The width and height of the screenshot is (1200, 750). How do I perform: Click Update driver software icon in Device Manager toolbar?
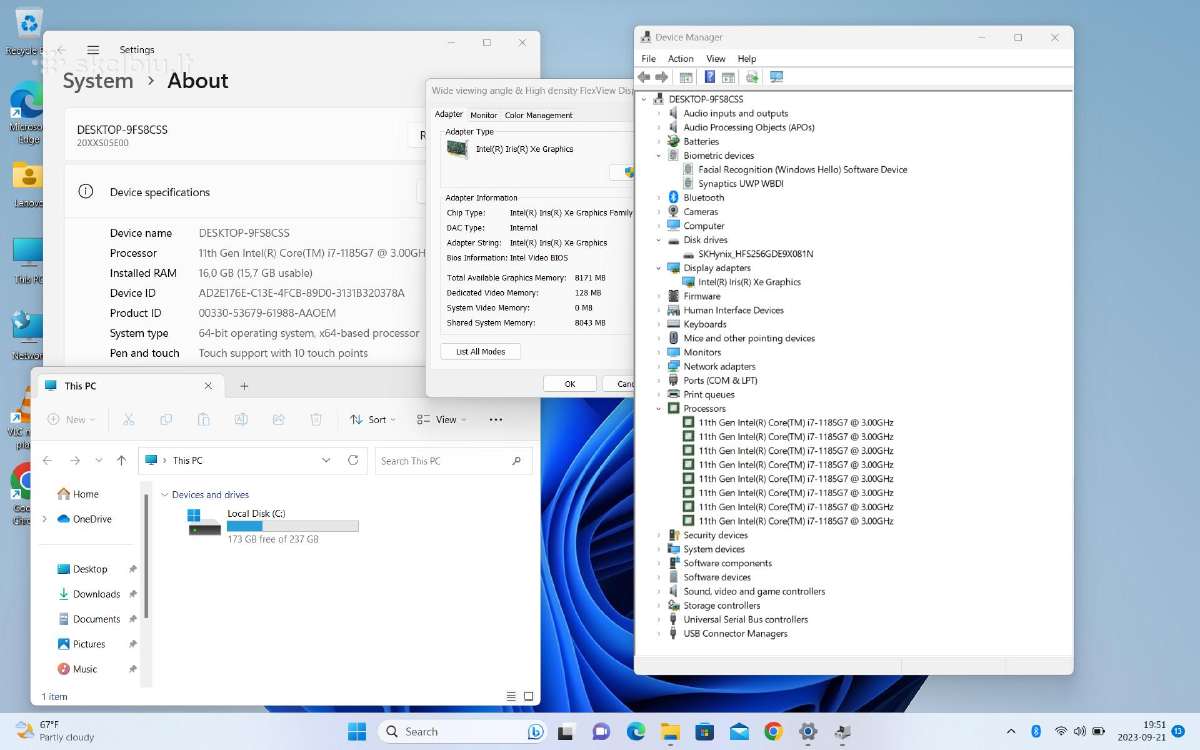point(752,77)
